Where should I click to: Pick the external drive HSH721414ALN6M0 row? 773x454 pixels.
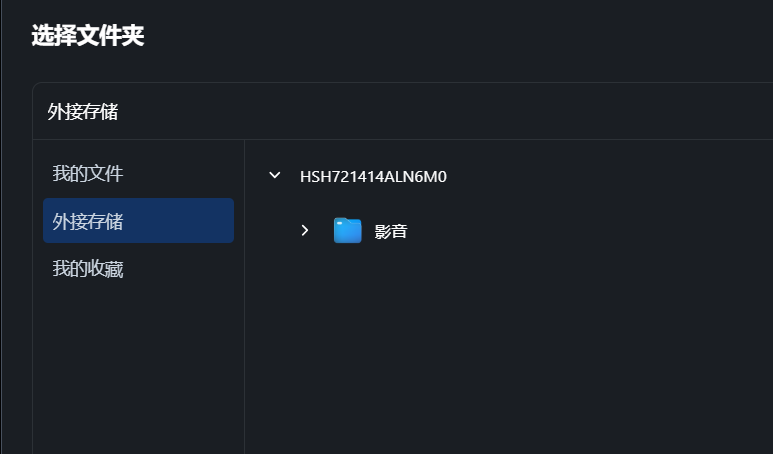[373, 177]
